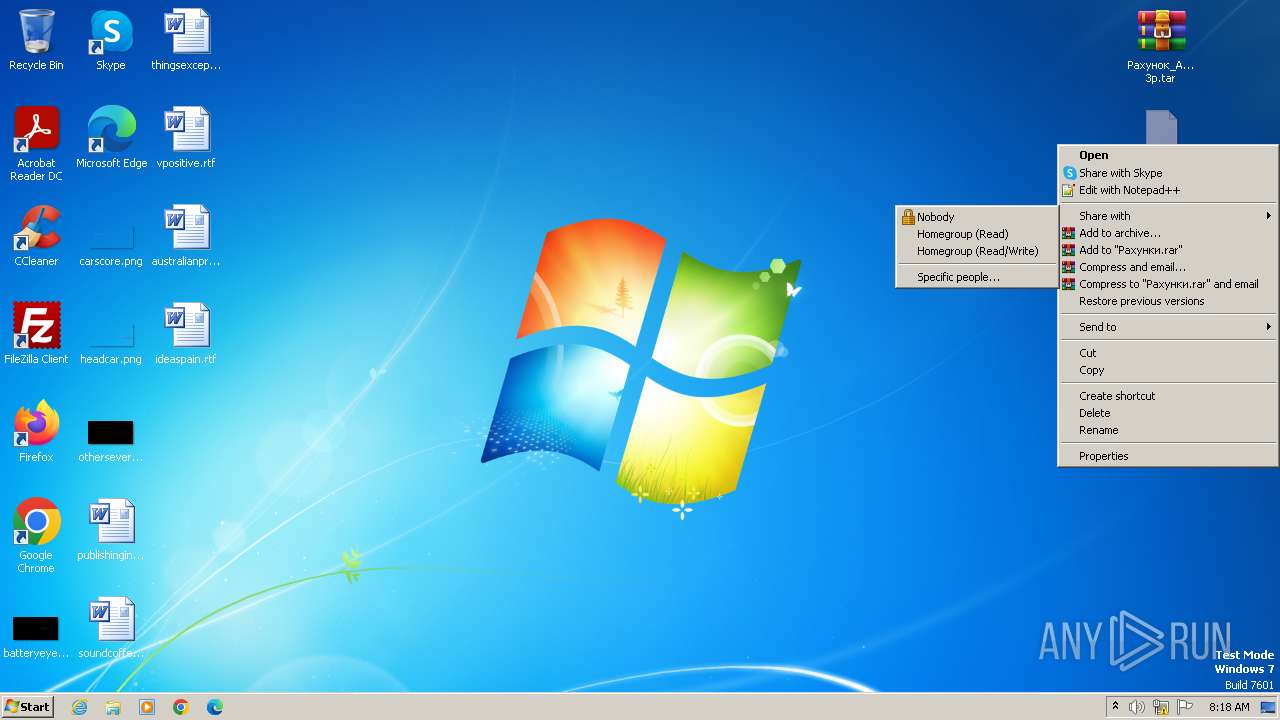Open the Recycle Bin desktop icon
Viewport: 1280px width, 720px height.
click(x=36, y=40)
